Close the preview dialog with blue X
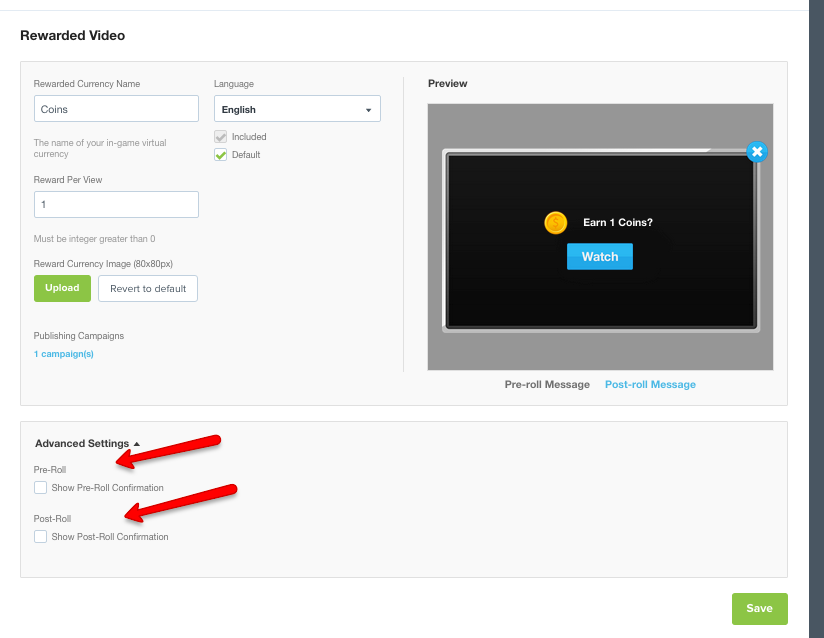The image size is (824, 638). (x=757, y=152)
